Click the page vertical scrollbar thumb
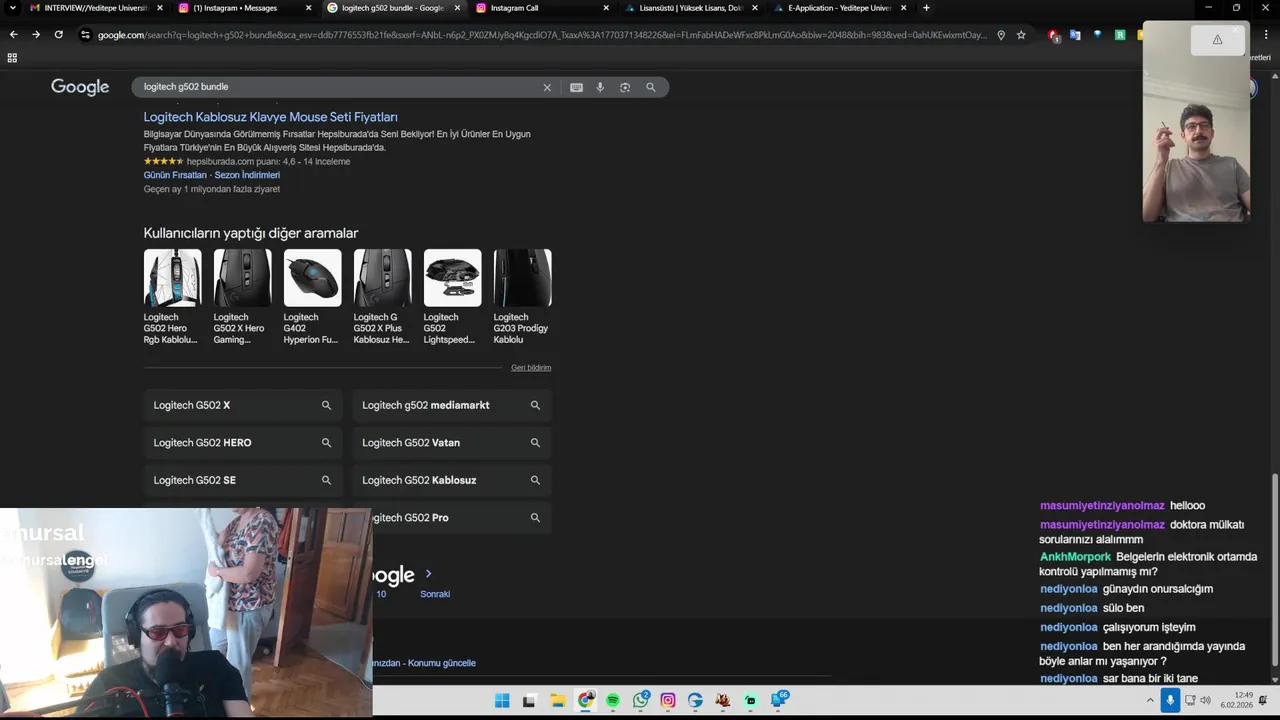 coord(1274,570)
